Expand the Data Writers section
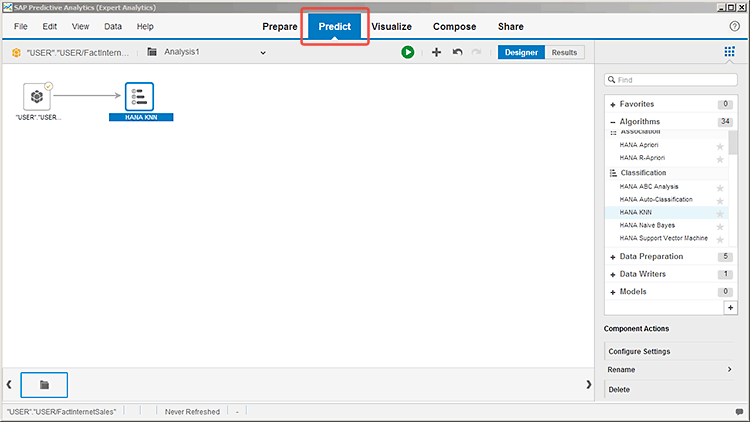The height and width of the screenshot is (422, 750). click(x=613, y=275)
